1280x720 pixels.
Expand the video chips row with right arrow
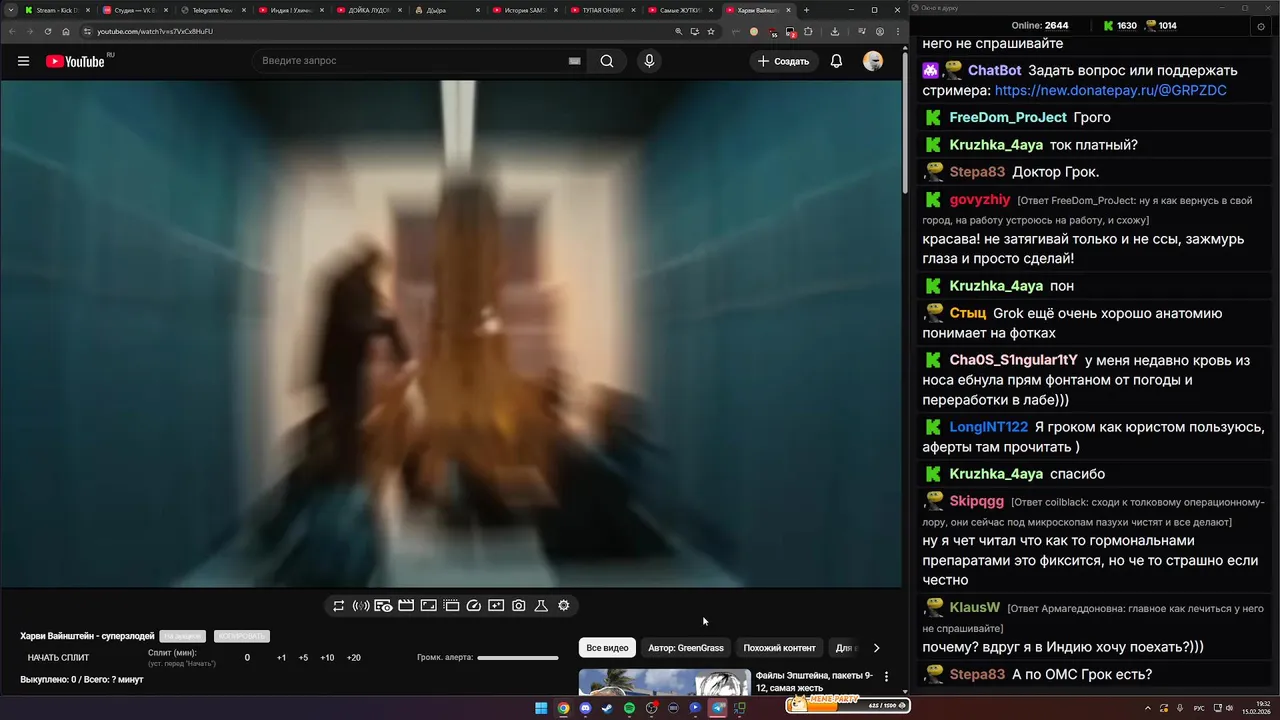coord(876,648)
